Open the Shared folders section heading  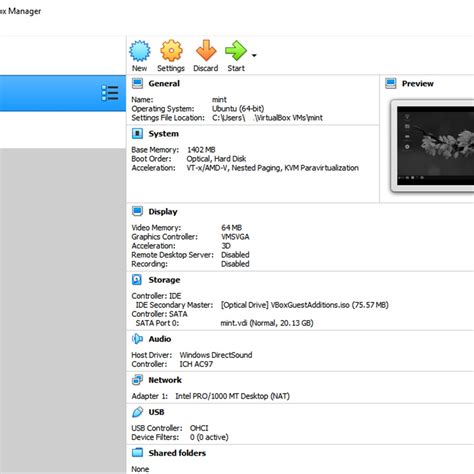[177, 453]
